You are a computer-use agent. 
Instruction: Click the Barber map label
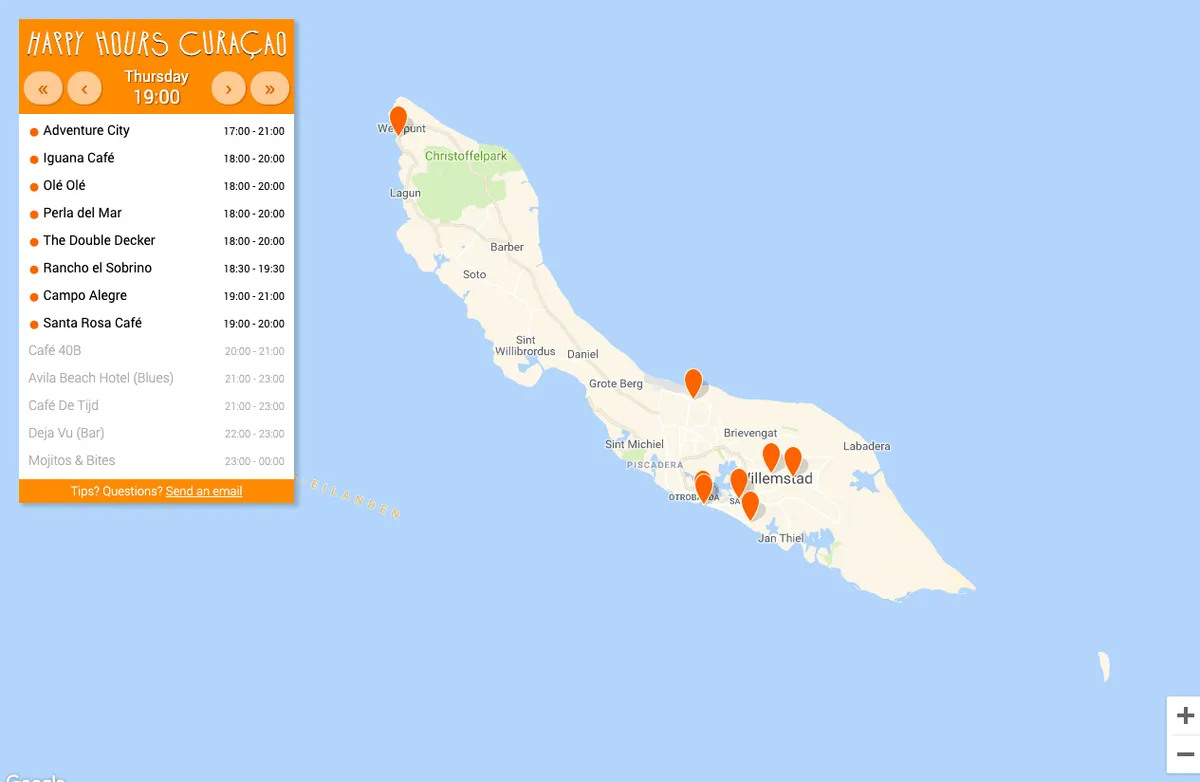tap(507, 247)
